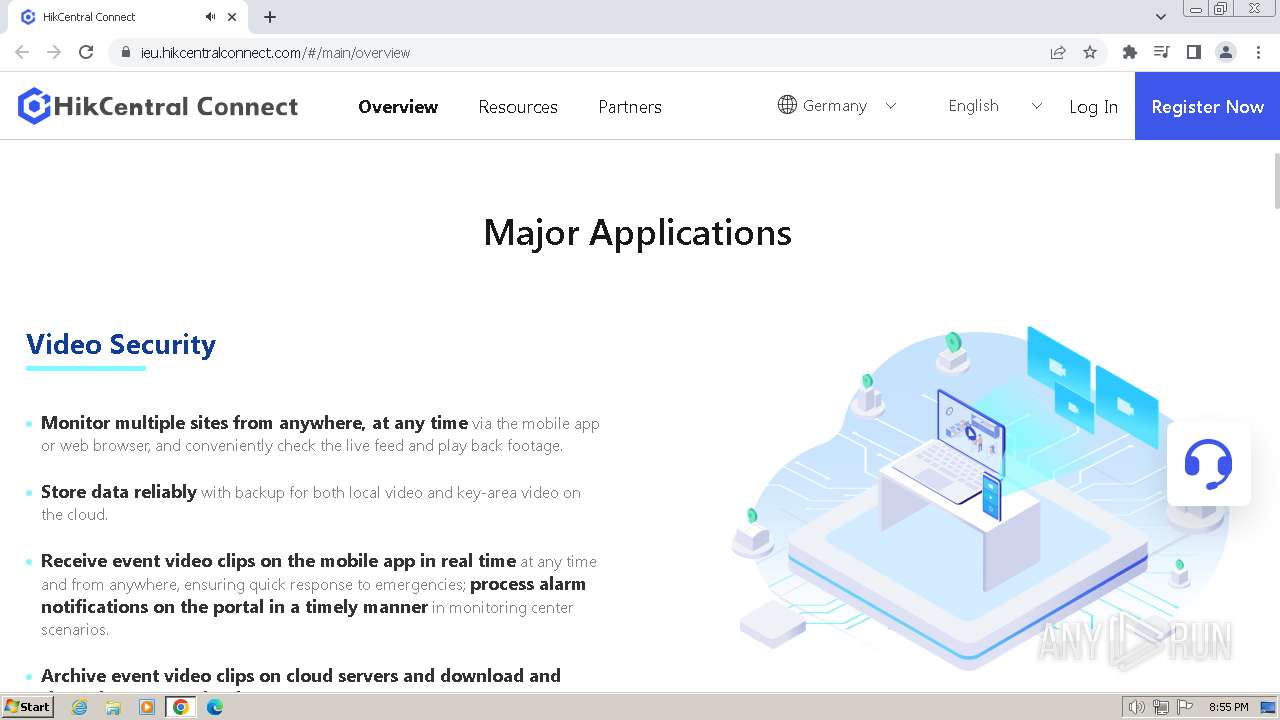This screenshot has width=1280, height=720.
Task: Click the globe icon next to Germany
Action: pyautogui.click(x=787, y=105)
